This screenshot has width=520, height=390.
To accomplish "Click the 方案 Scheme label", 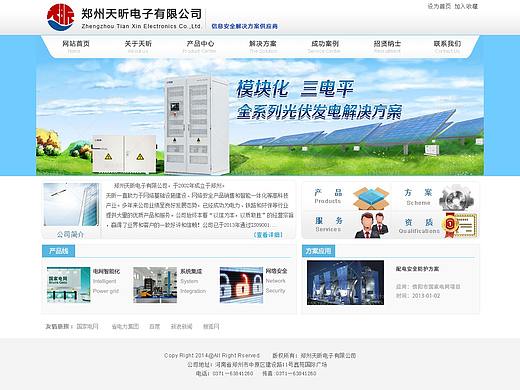I will coord(418,197).
